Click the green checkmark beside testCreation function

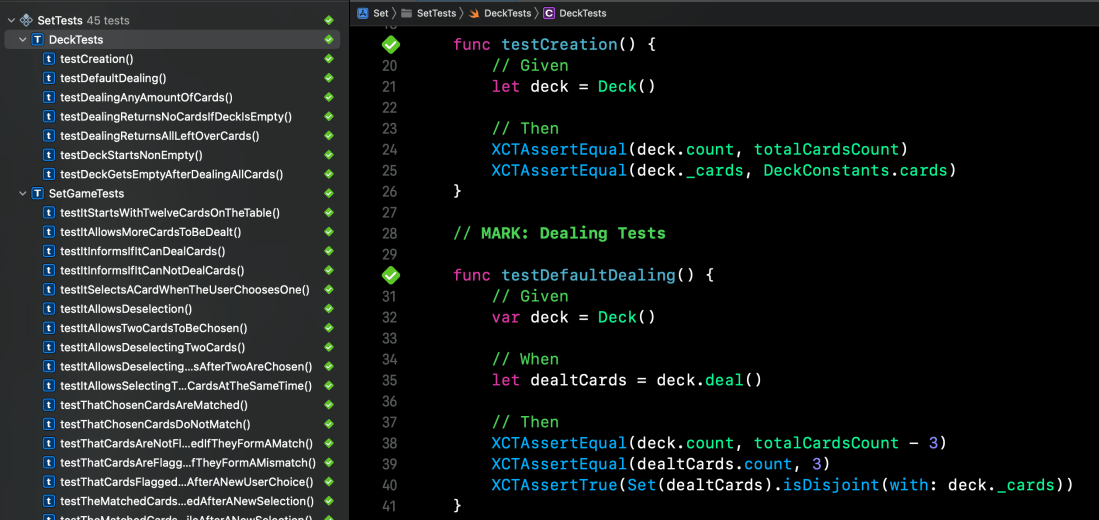[x=391, y=45]
